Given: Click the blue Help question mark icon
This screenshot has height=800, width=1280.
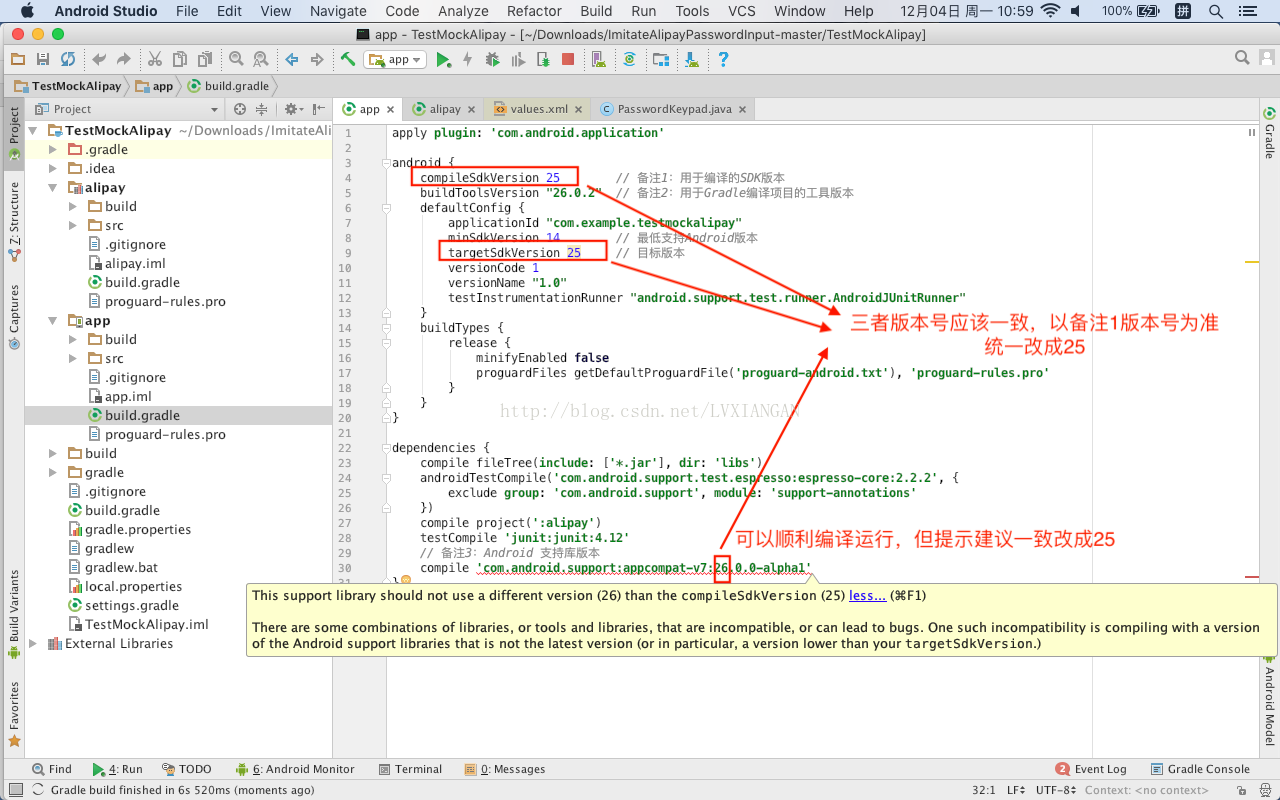Looking at the screenshot, I should [x=723, y=60].
